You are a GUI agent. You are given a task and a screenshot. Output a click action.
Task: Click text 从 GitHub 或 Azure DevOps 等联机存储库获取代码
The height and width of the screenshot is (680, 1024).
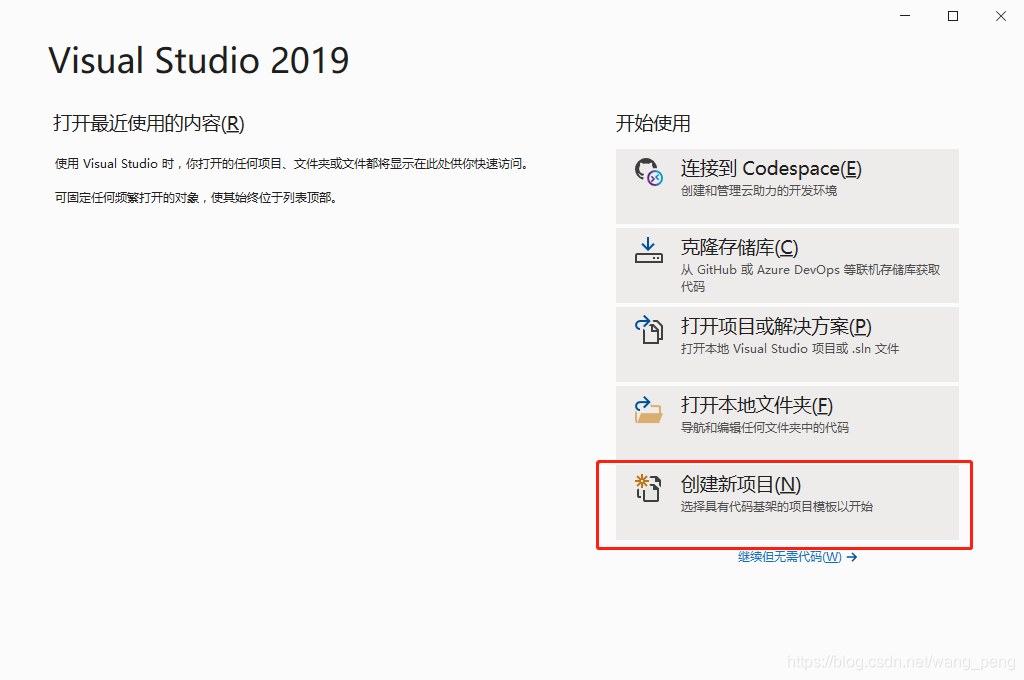[x=810, y=278]
